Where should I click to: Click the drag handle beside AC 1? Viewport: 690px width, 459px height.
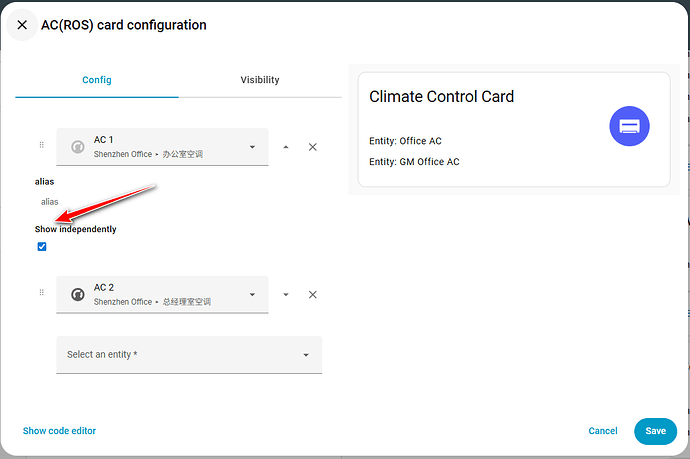[x=41, y=146]
